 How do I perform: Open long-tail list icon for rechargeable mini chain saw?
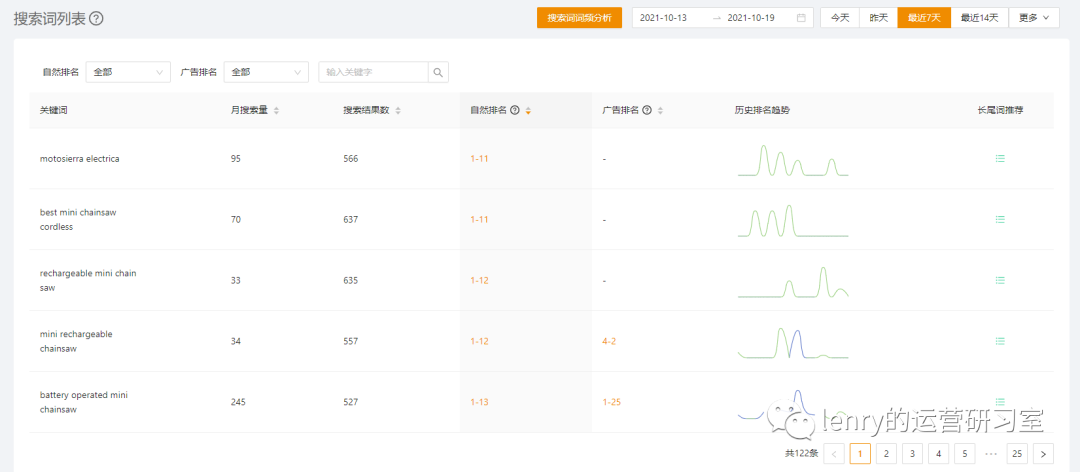pyautogui.click(x=1000, y=280)
